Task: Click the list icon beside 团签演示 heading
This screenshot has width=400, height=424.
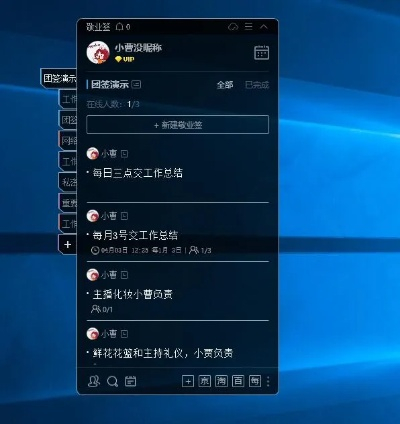Action: tap(136, 84)
